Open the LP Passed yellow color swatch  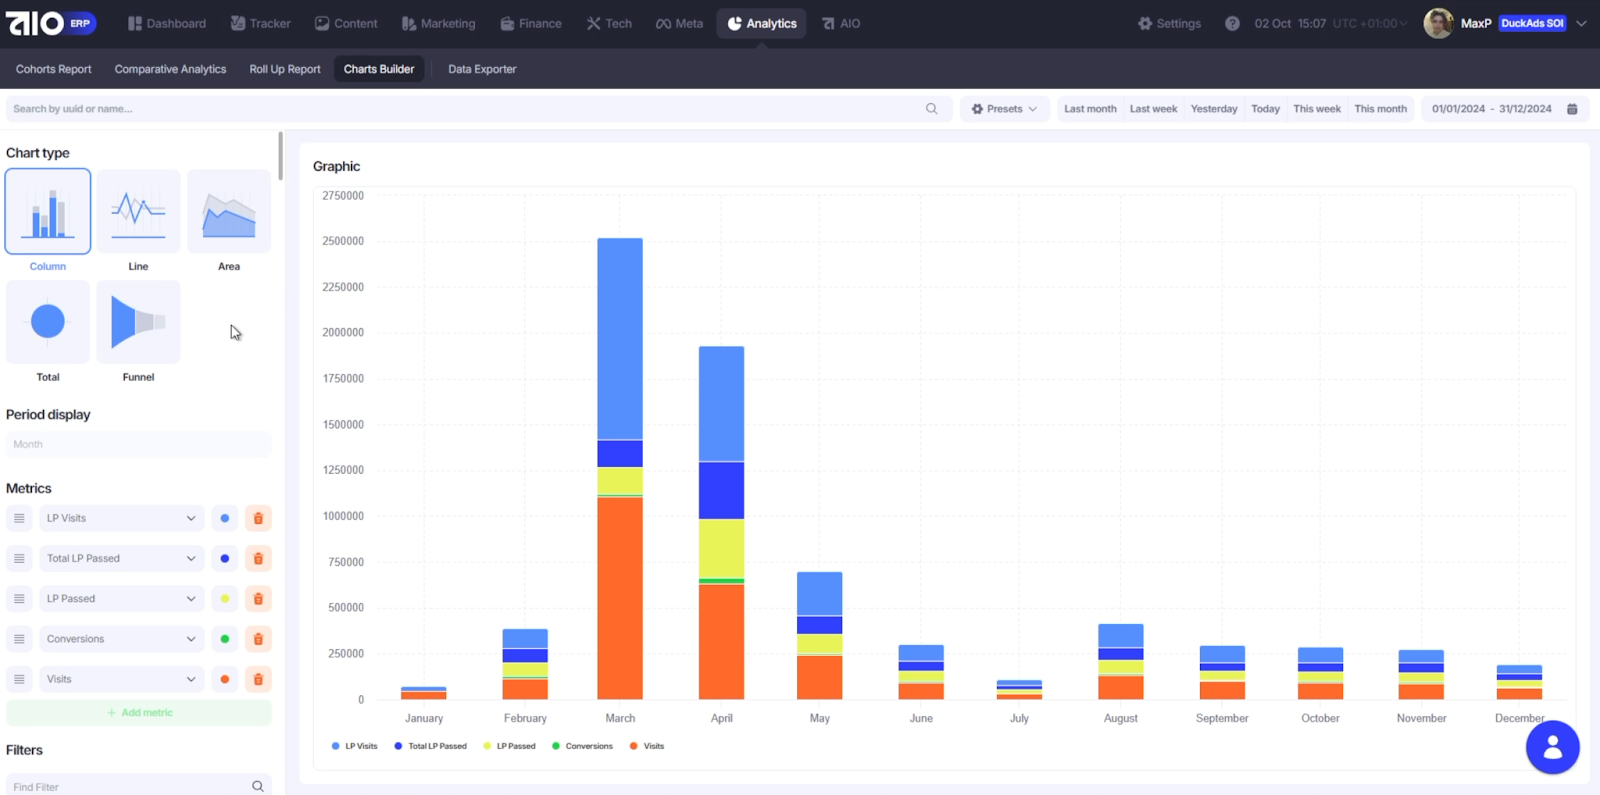(225, 599)
